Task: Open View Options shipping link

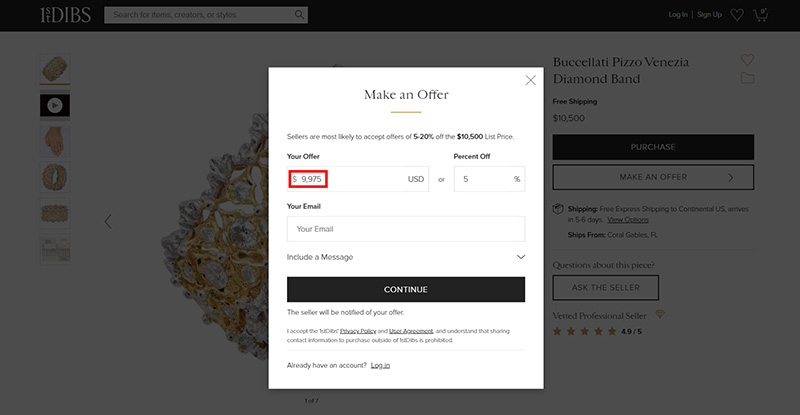Action: (x=628, y=220)
